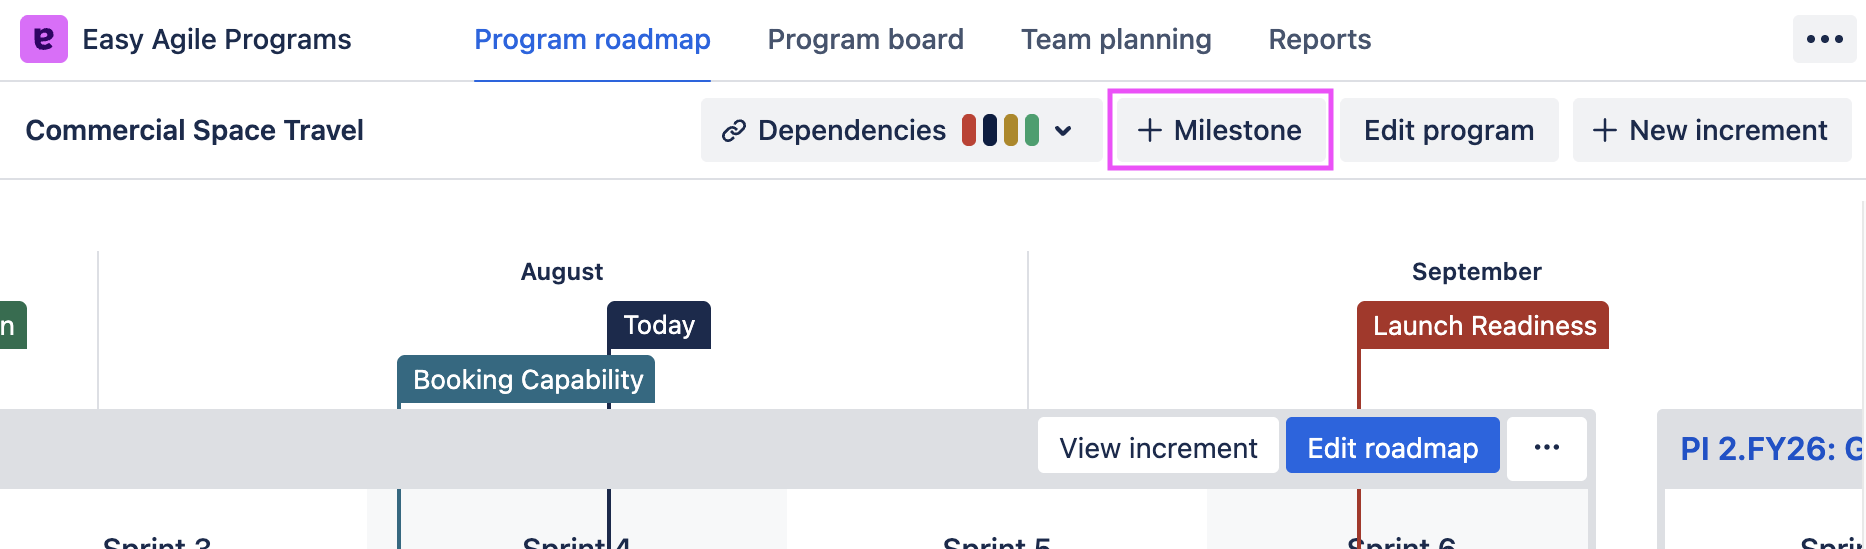Create a New increment

(x=1711, y=130)
